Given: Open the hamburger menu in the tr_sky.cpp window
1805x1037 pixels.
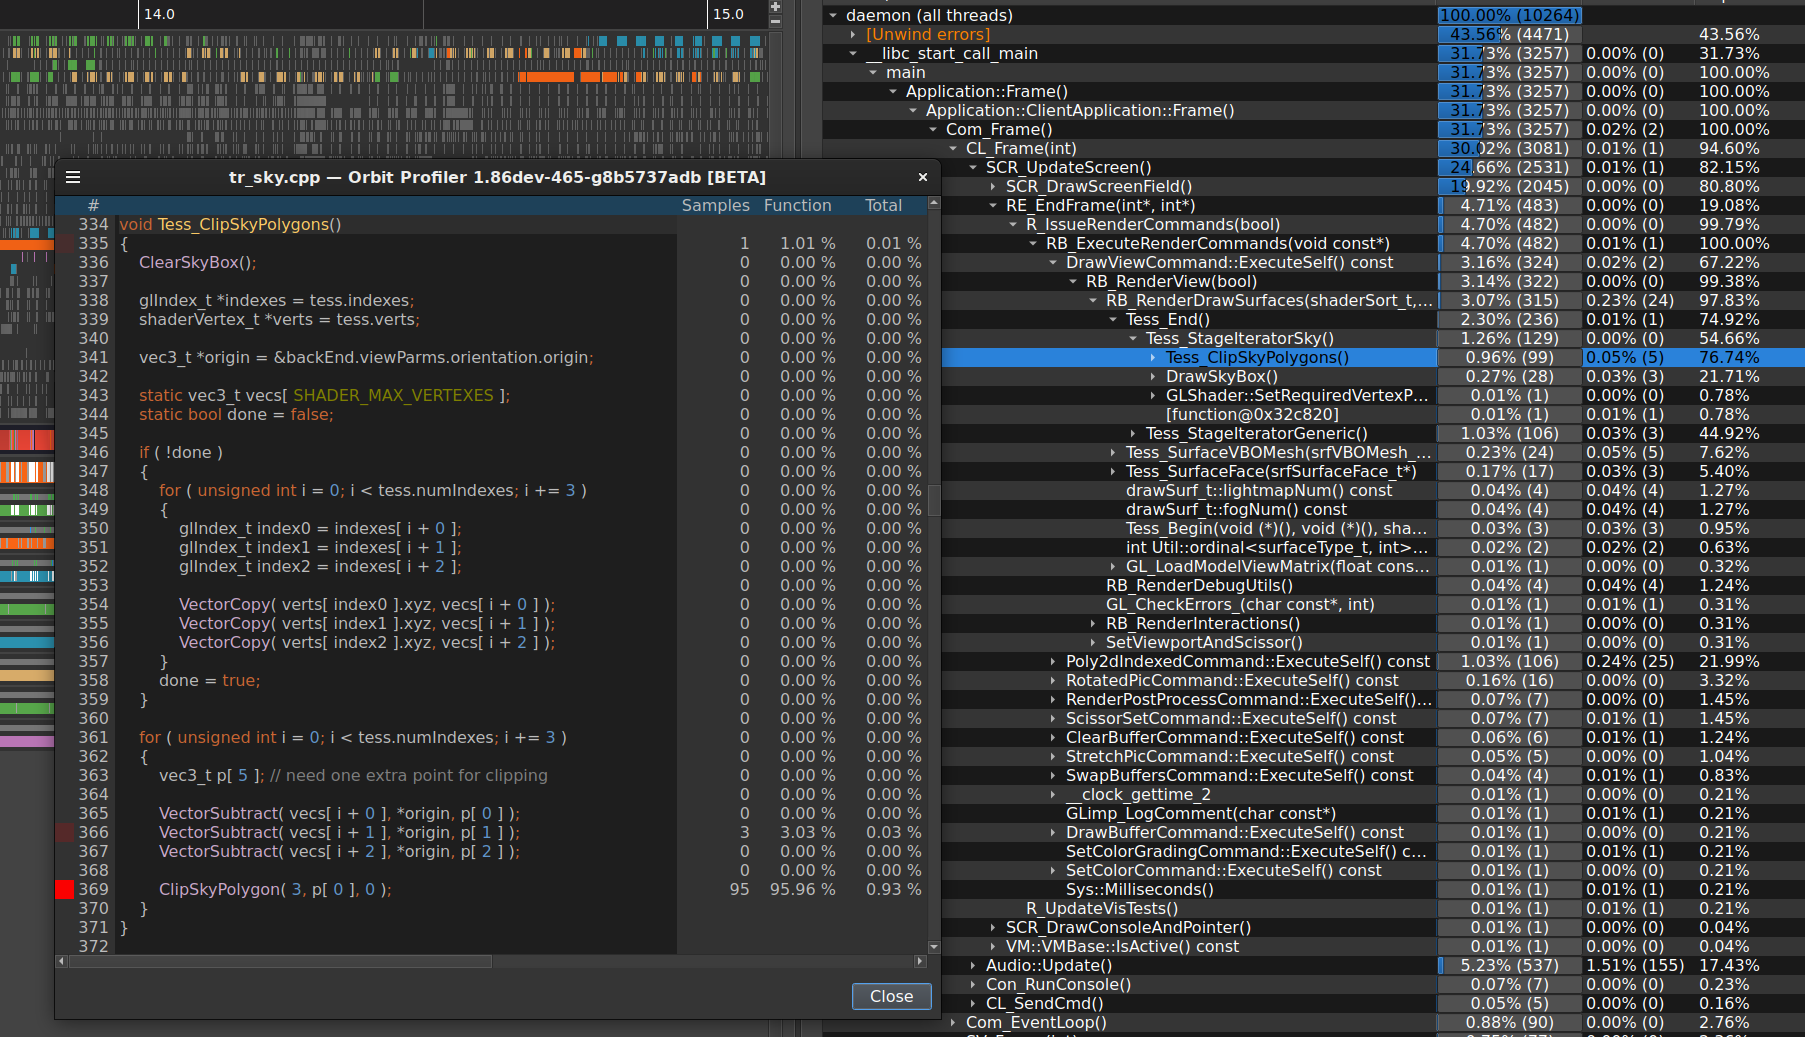Looking at the screenshot, I should click(73, 177).
